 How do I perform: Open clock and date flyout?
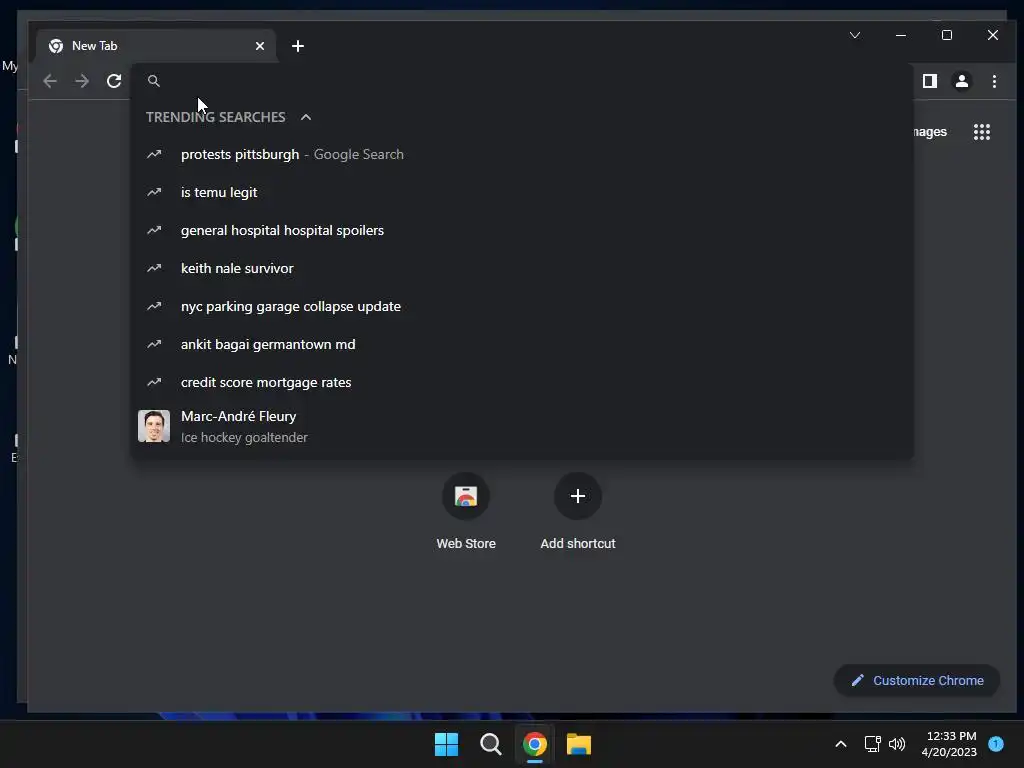click(949, 744)
